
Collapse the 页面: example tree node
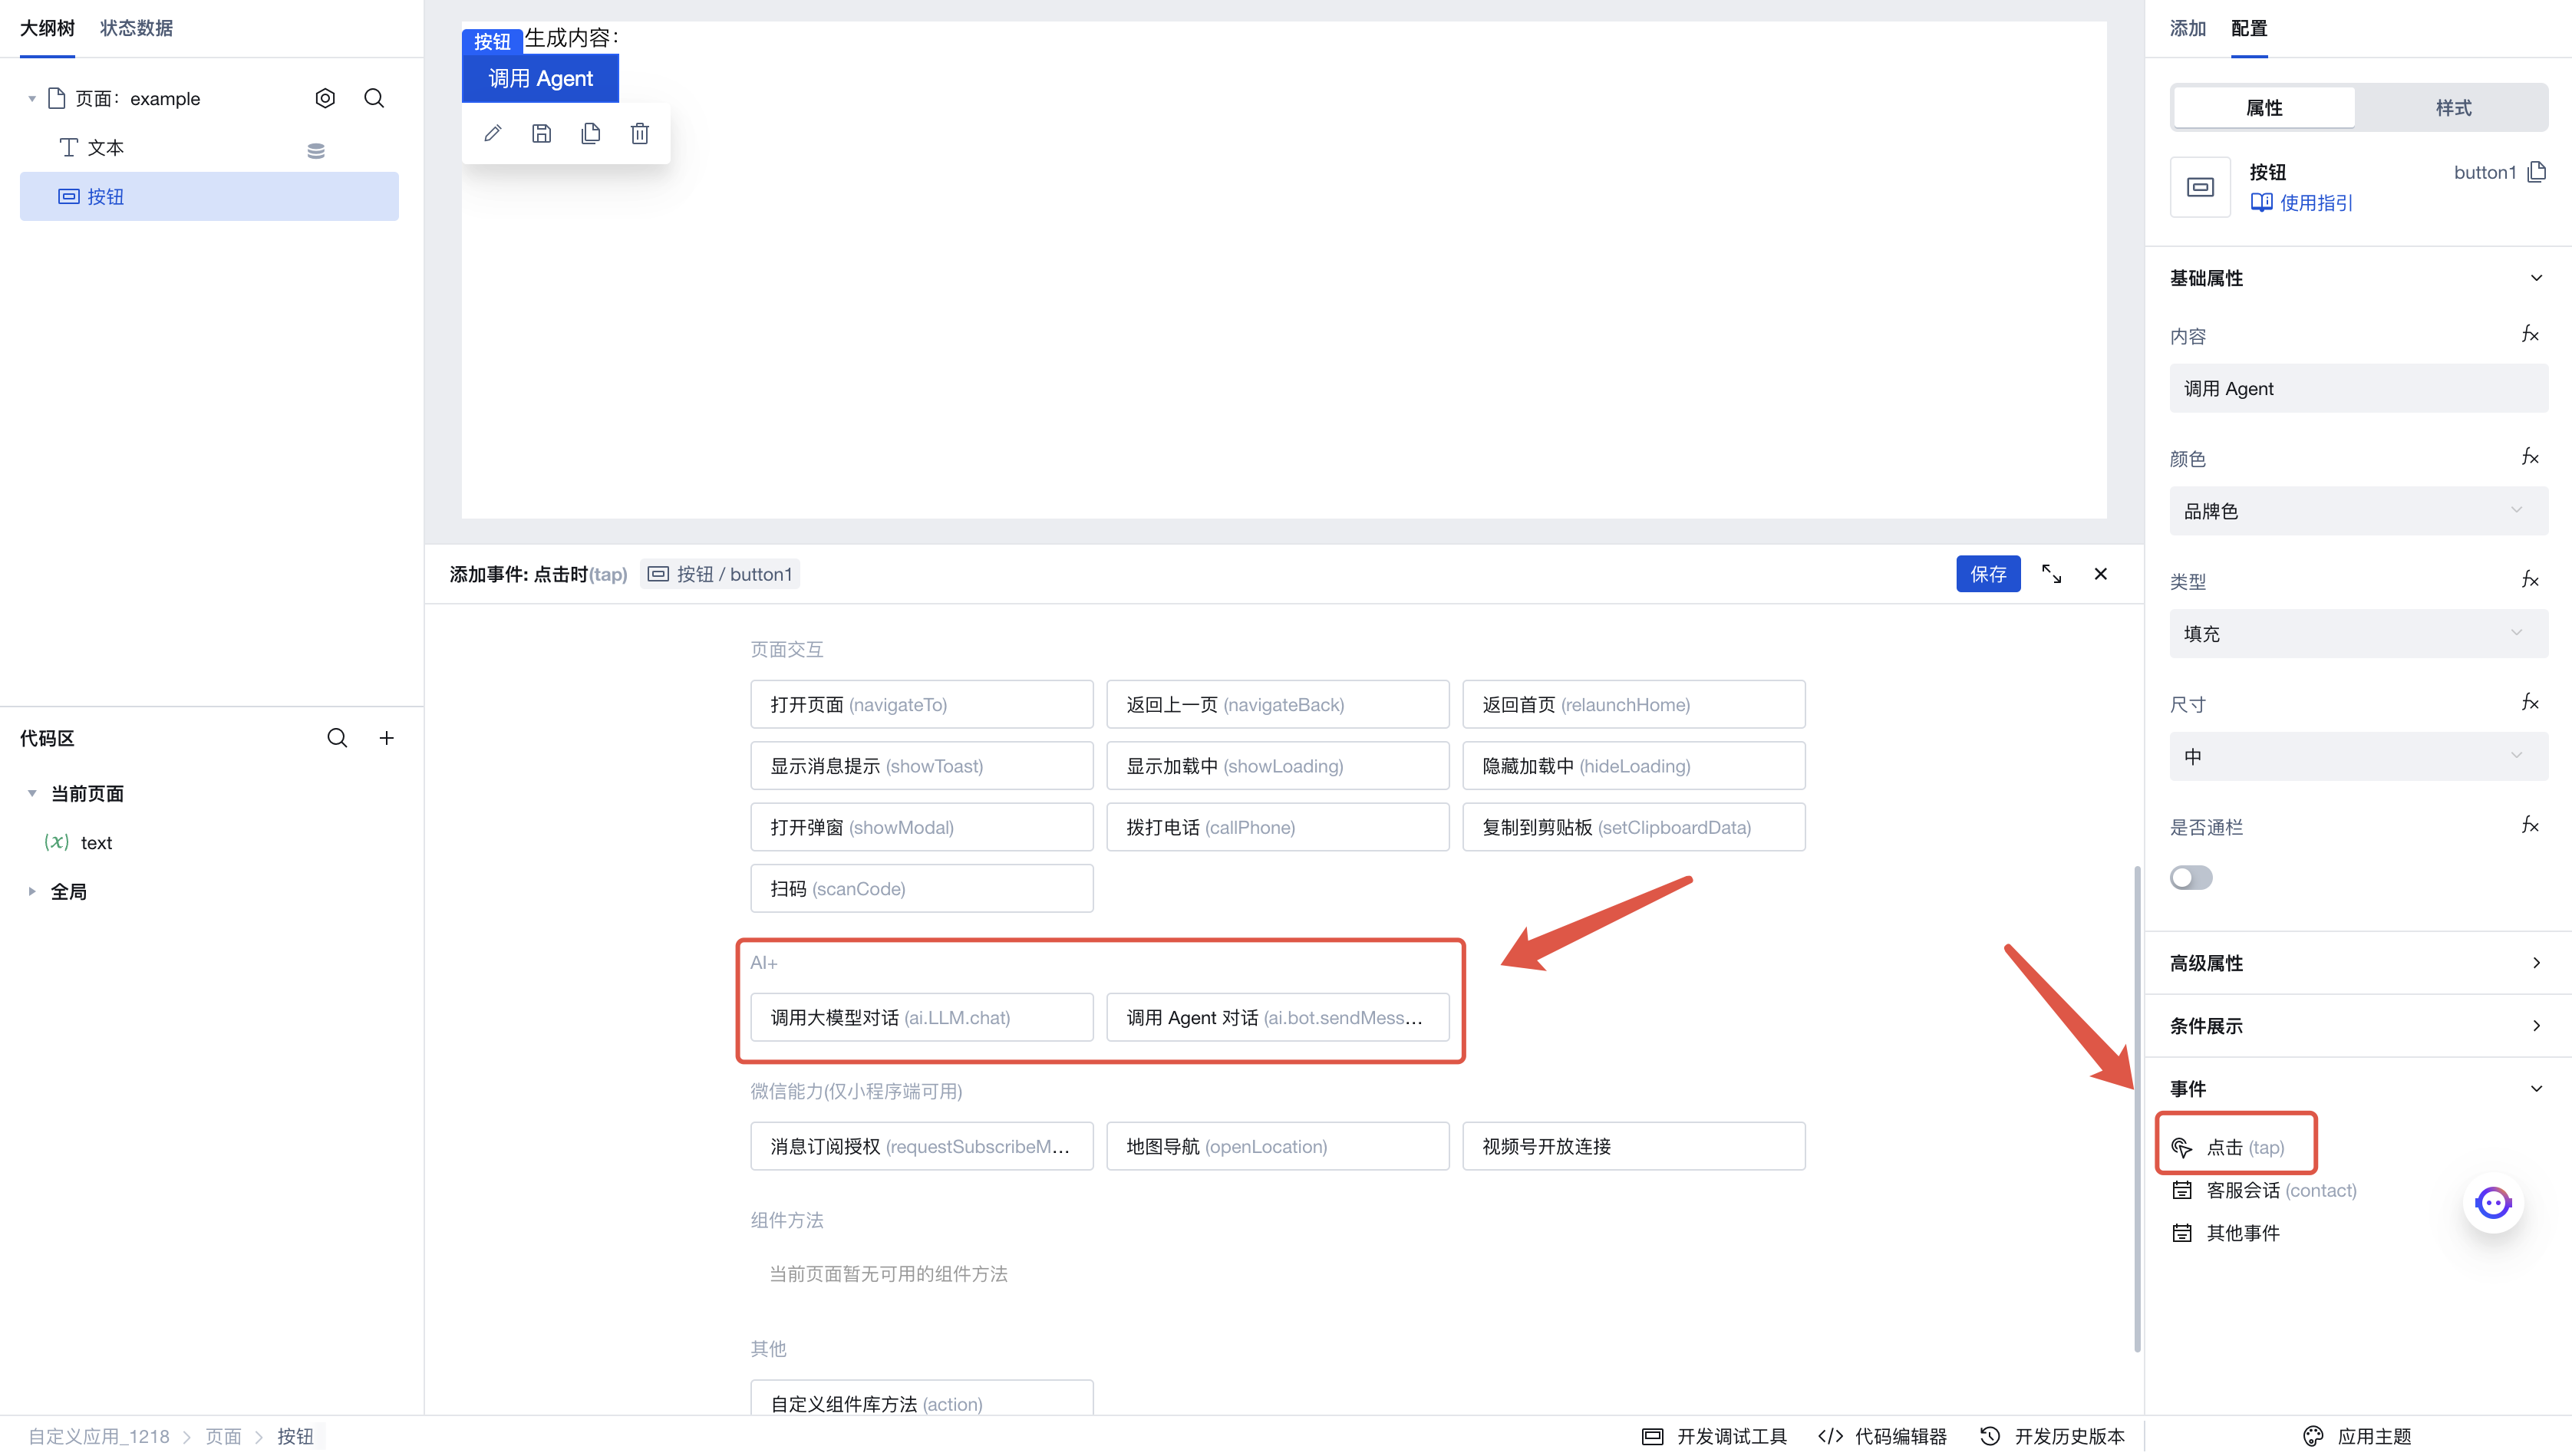point(32,98)
